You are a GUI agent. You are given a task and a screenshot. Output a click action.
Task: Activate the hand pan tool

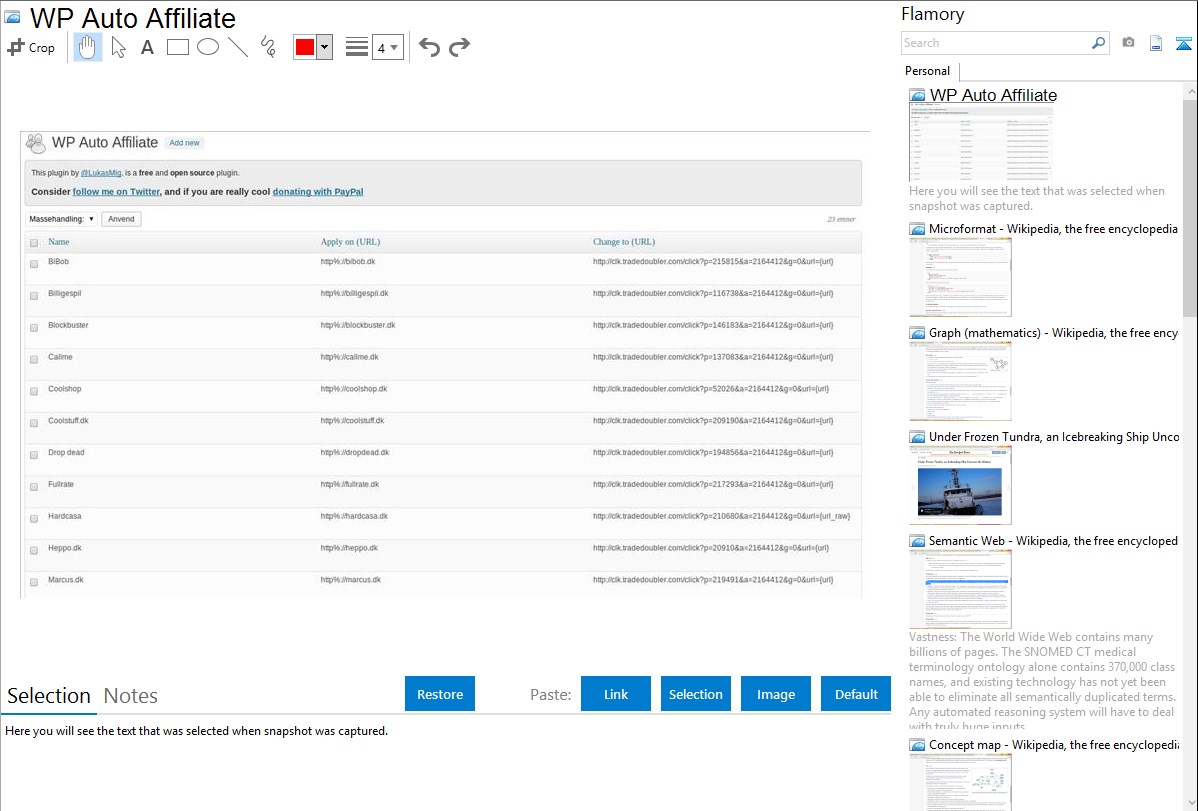(x=88, y=47)
